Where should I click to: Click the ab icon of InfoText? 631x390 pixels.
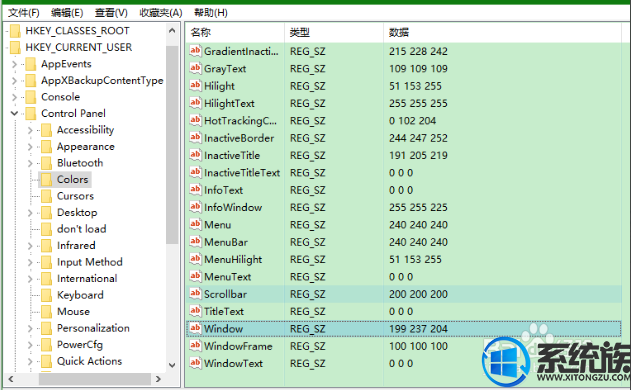click(x=195, y=190)
